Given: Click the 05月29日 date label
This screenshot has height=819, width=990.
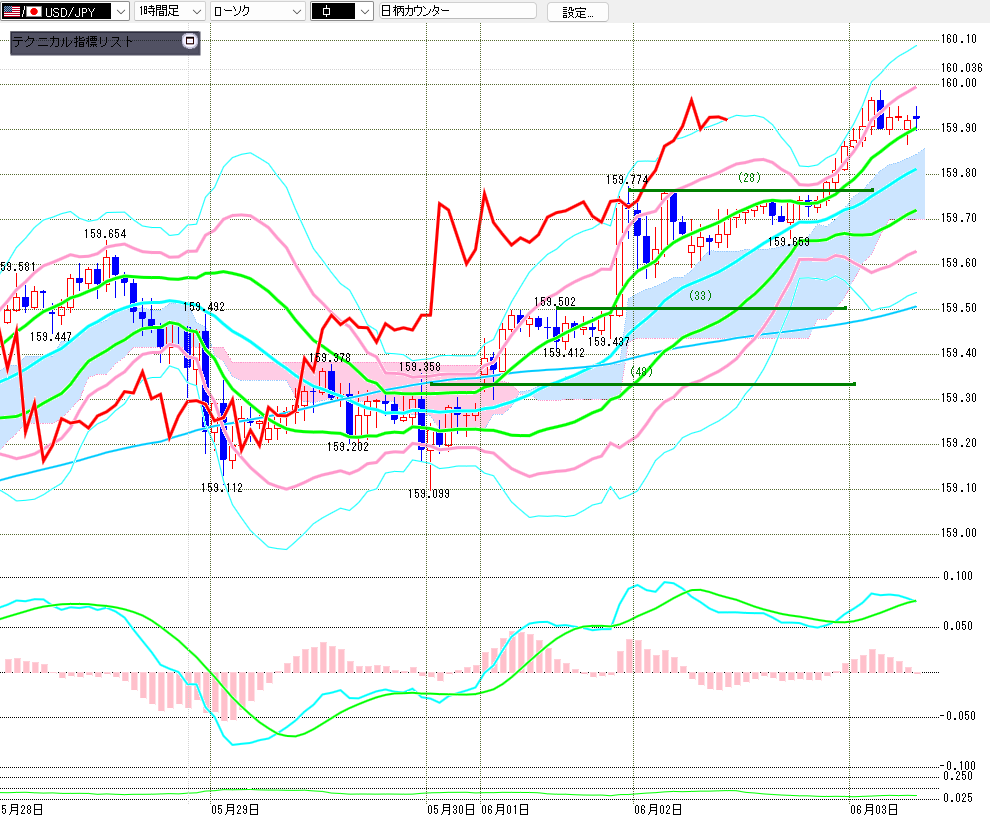Looking at the screenshot, I should pyautogui.click(x=235, y=810).
